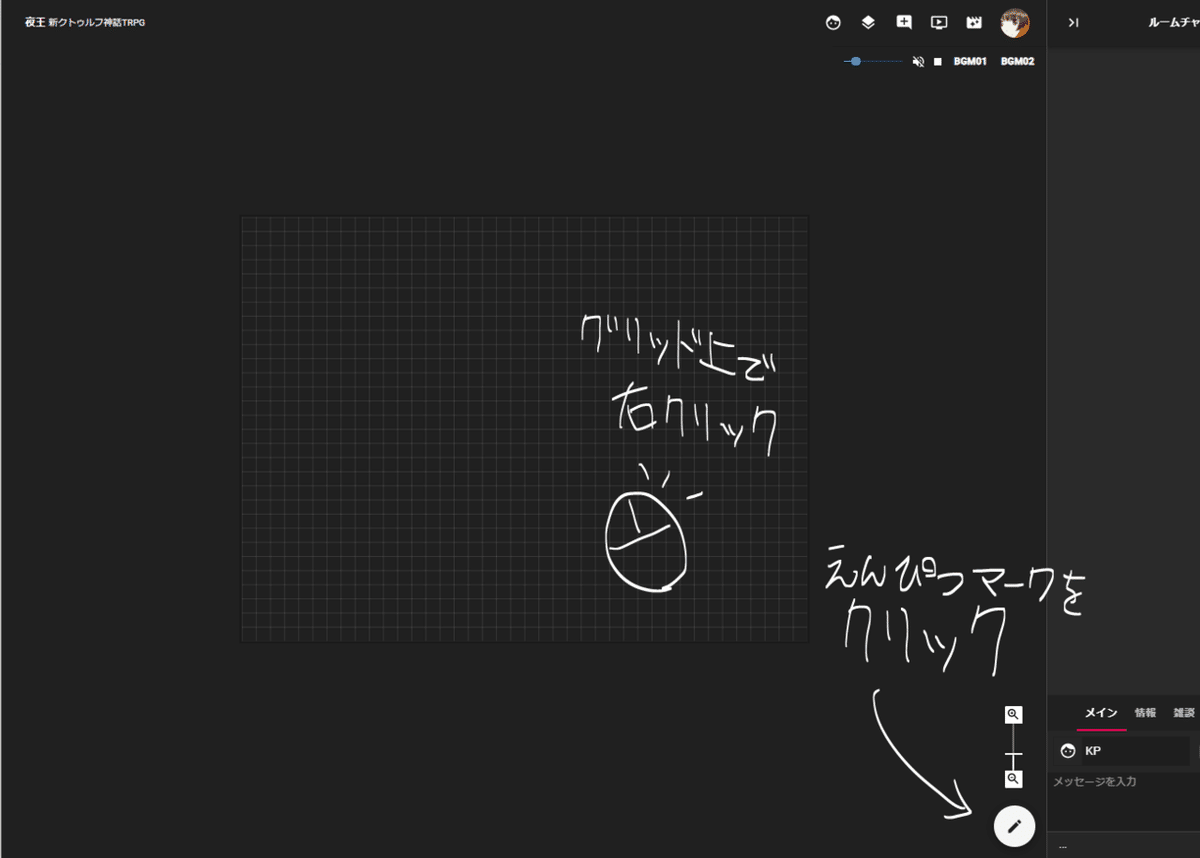This screenshot has width=1200, height=858.
Task: Open the character list face icon in top toolbar
Action: (x=833, y=22)
